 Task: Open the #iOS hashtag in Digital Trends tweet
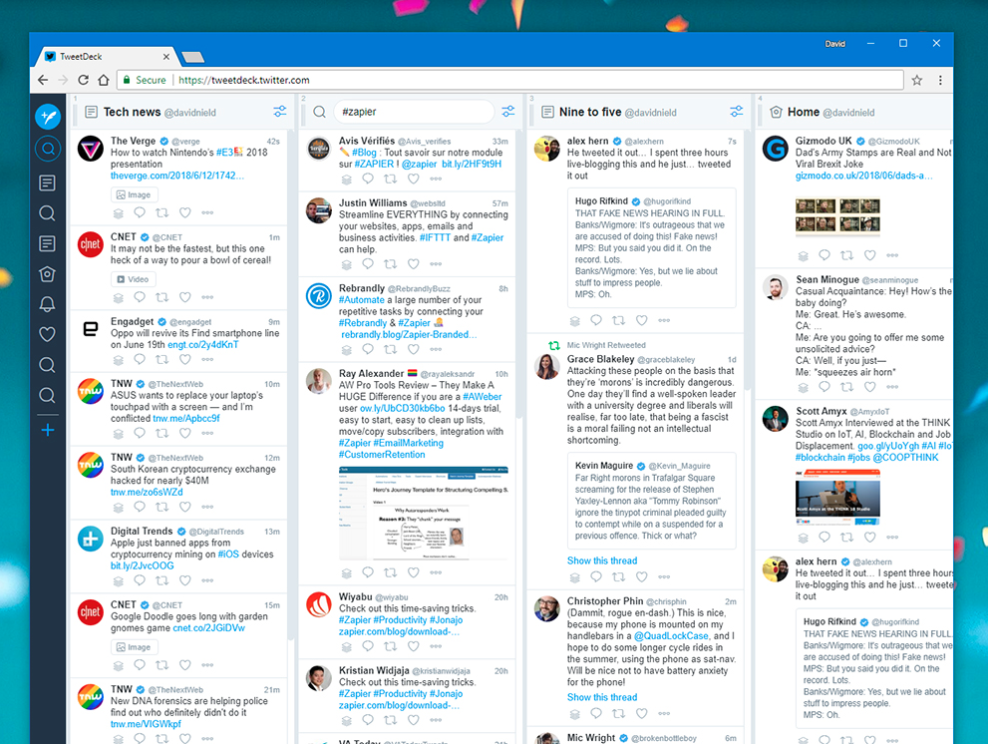tap(228, 554)
